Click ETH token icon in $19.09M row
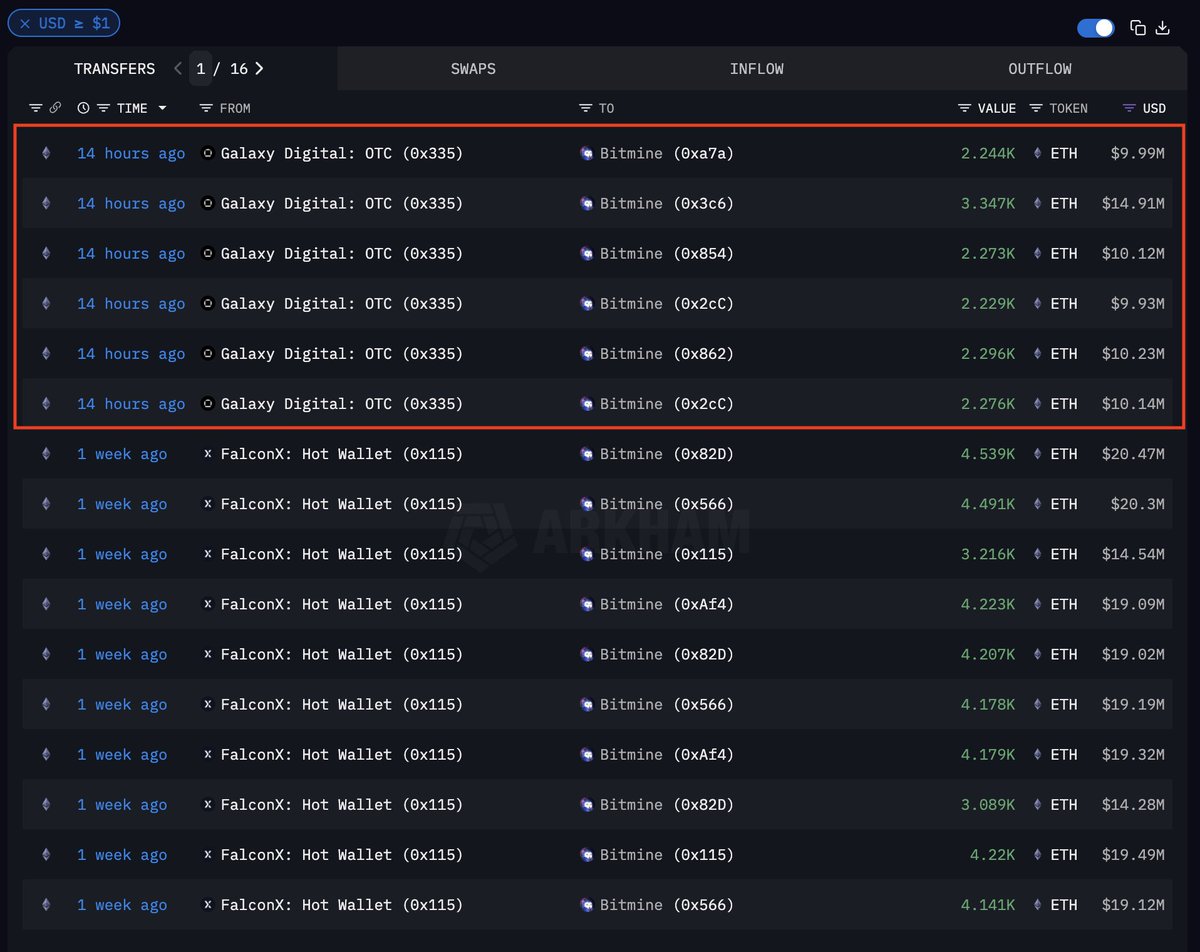The image size is (1200, 952). 1037,604
